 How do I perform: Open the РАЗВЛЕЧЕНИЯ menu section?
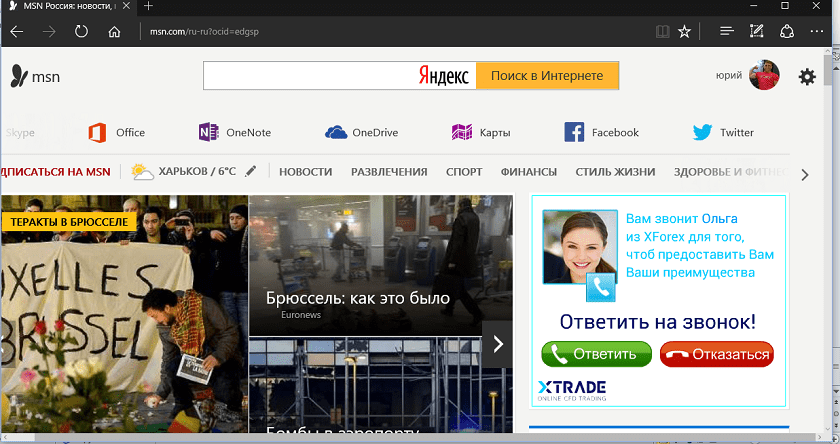389,172
